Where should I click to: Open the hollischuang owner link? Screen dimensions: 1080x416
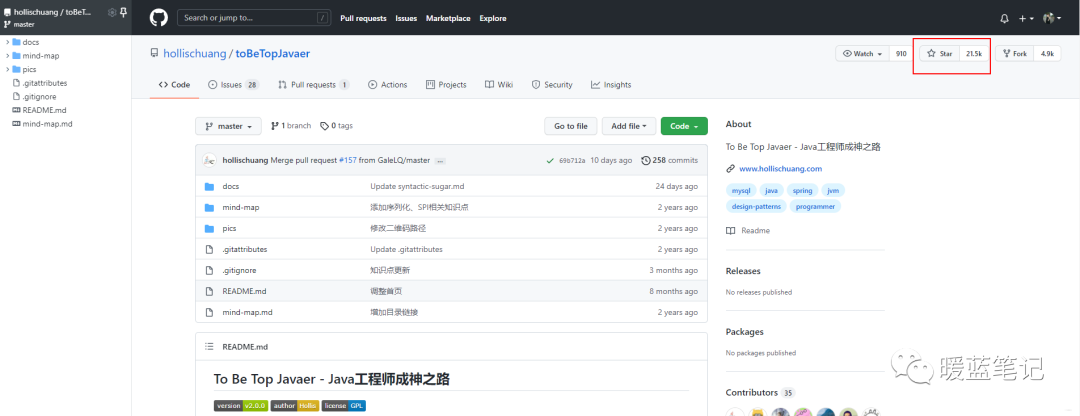click(194, 53)
